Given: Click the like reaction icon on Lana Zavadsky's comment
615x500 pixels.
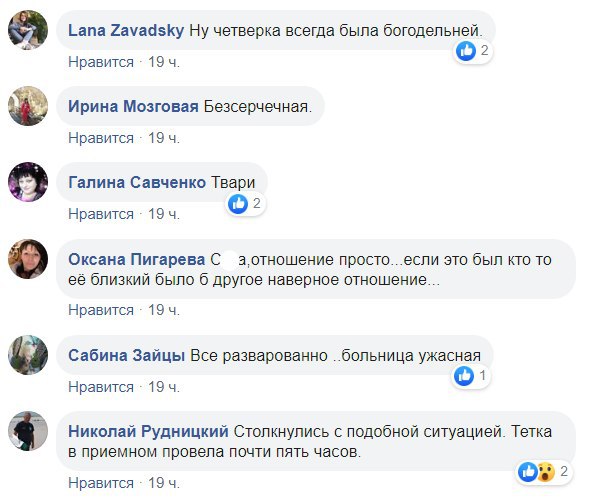Looking at the screenshot, I should click(466, 51).
